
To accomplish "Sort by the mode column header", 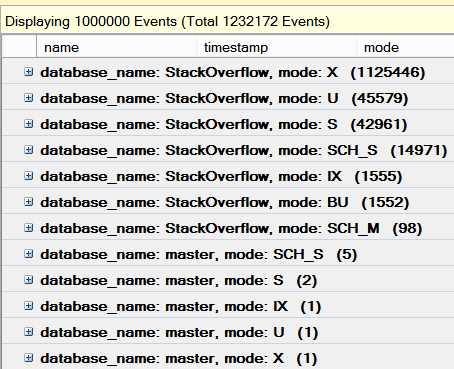I will pos(405,47).
